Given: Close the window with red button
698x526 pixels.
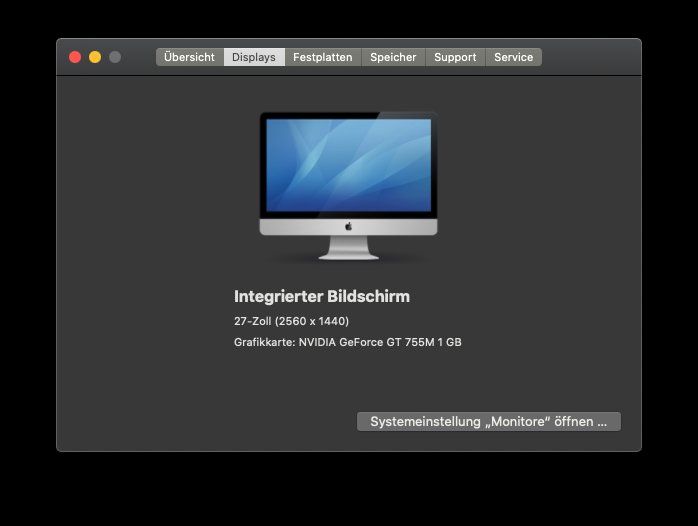Looking at the screenshot, I should tap(75, 57).
